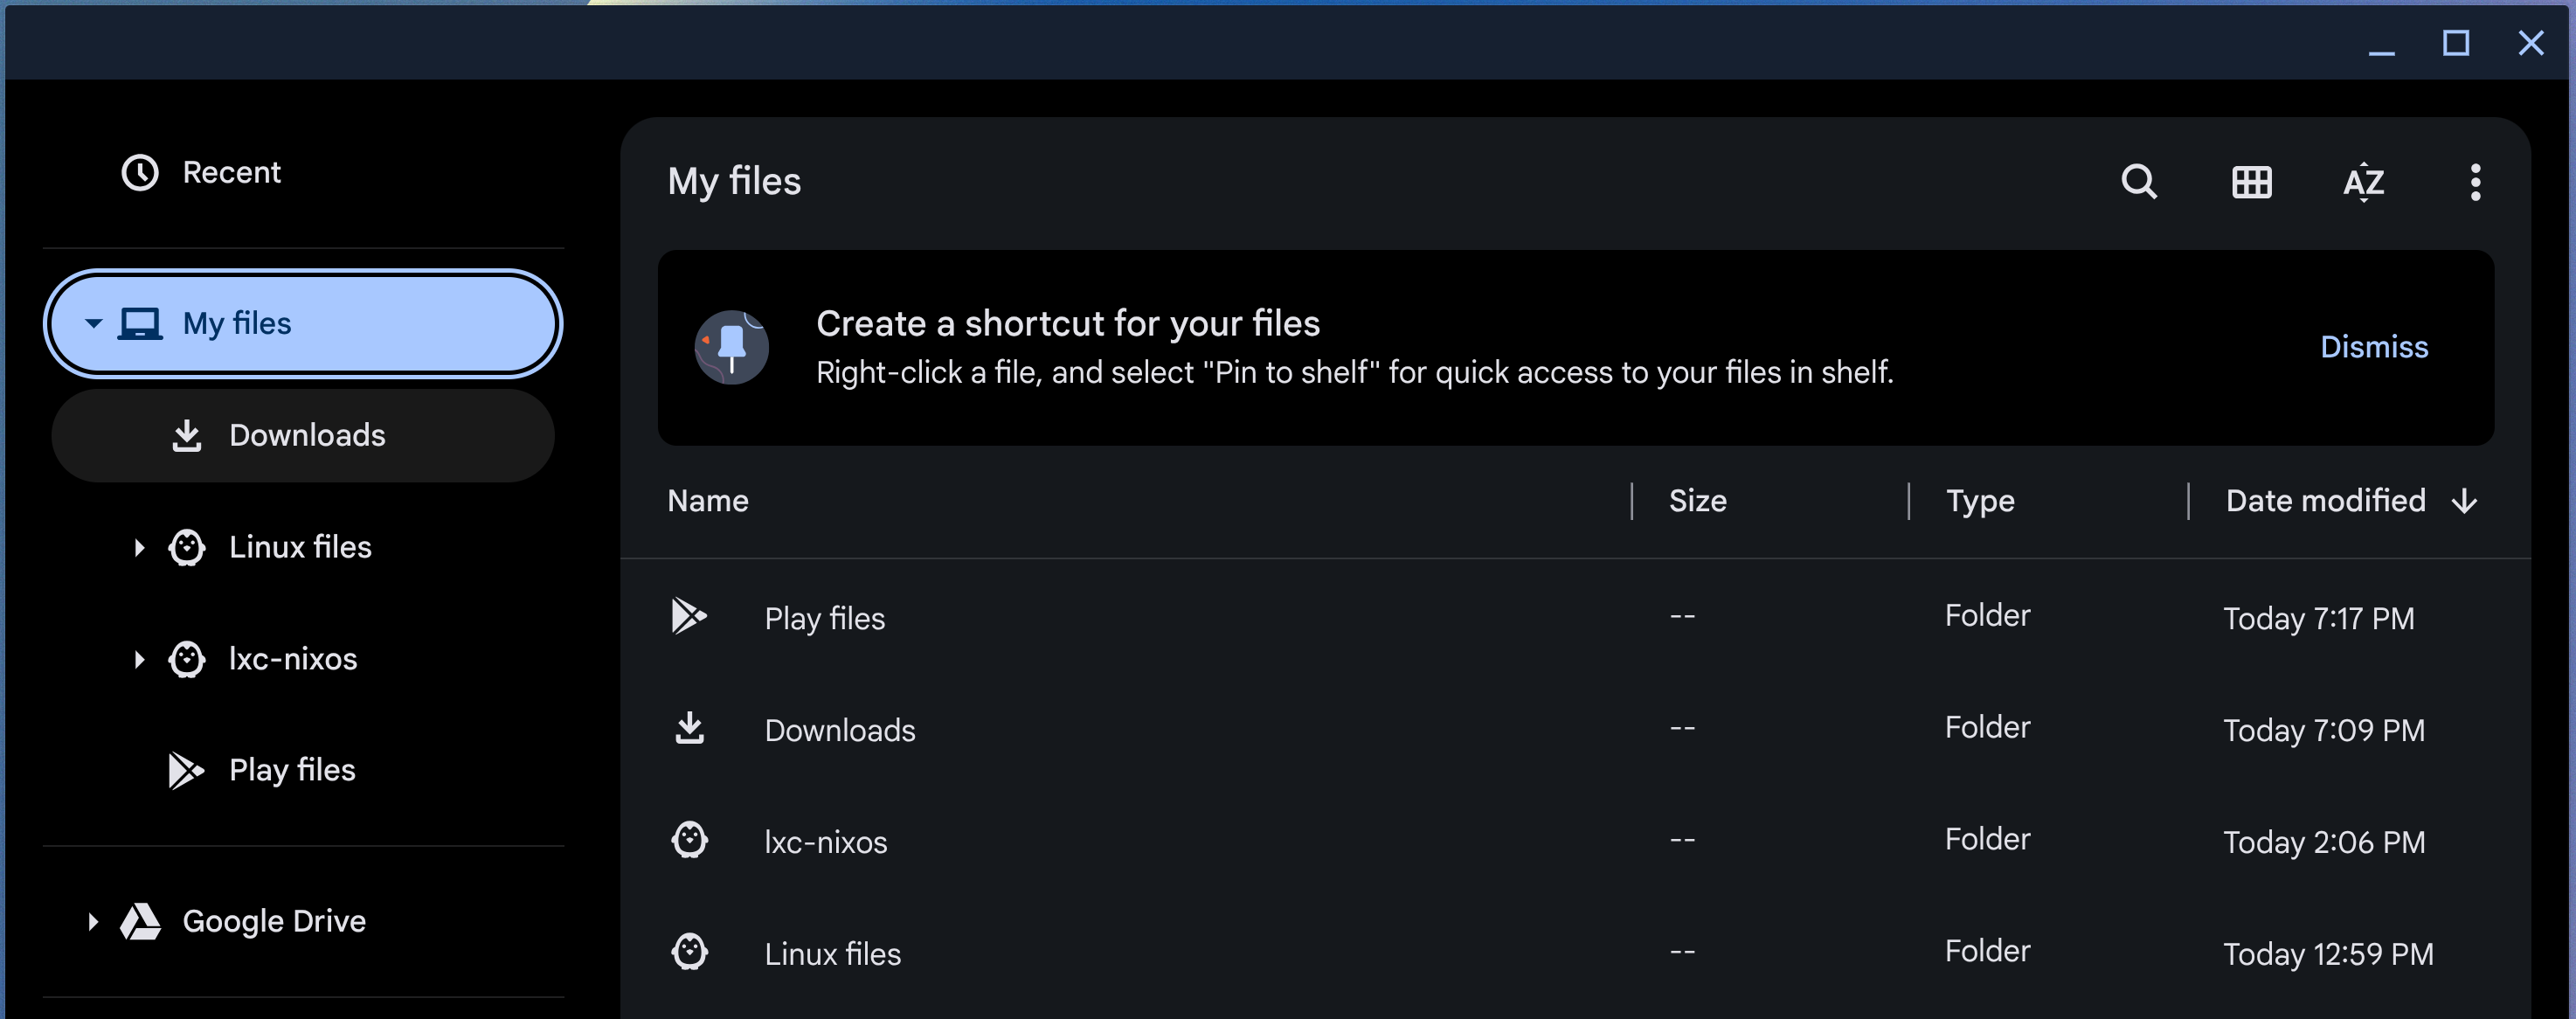The image size is (2576, 1019).
Task: Click the Folder type cell for lxc-nixos
Action: (x=1987, y=840)
